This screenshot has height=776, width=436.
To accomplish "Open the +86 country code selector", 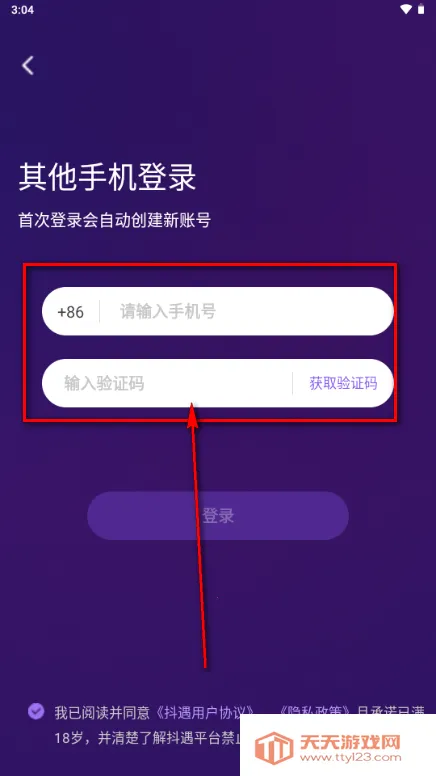I will pos(71,312).
